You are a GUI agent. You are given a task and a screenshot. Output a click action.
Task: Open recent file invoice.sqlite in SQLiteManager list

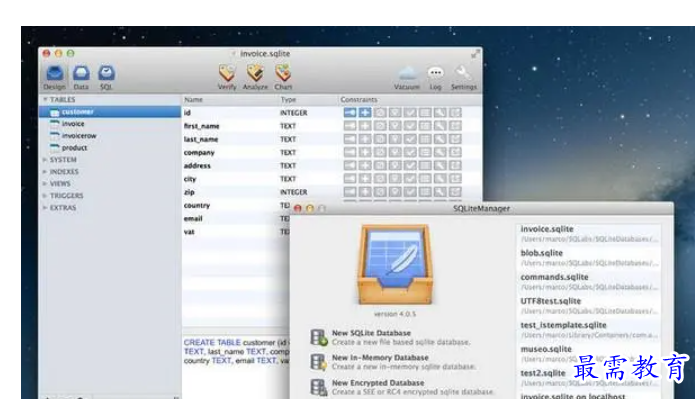coord(589,234)
